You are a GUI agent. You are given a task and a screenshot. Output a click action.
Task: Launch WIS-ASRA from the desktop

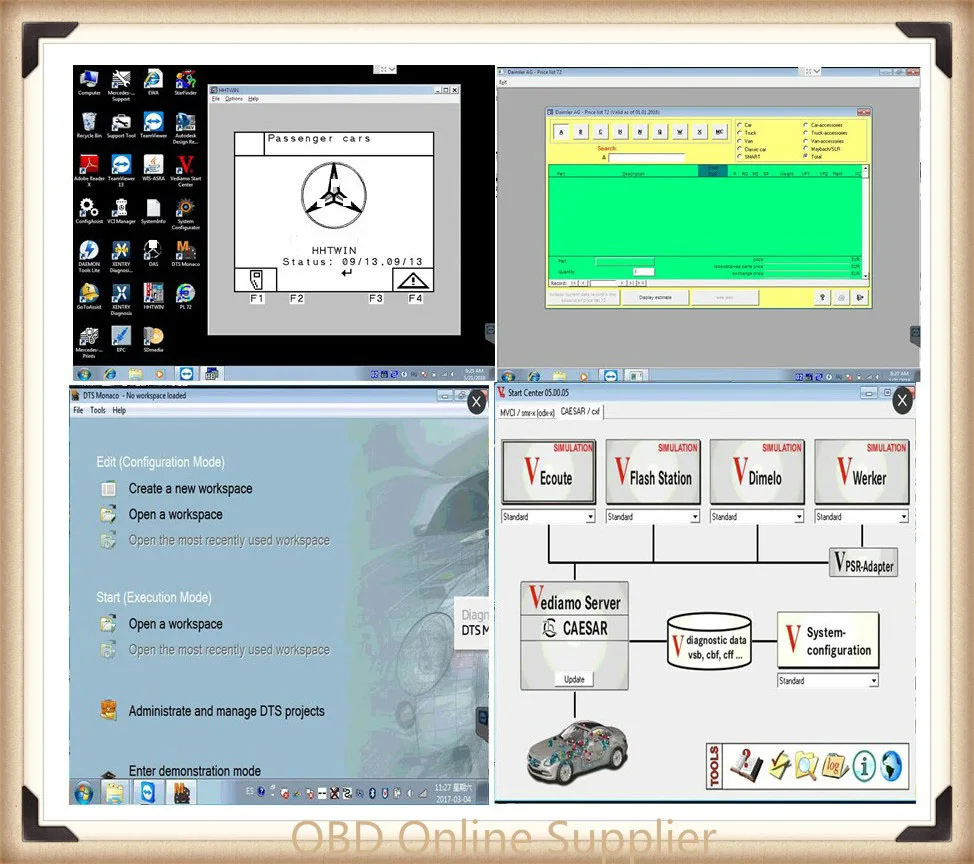point(153,168)
